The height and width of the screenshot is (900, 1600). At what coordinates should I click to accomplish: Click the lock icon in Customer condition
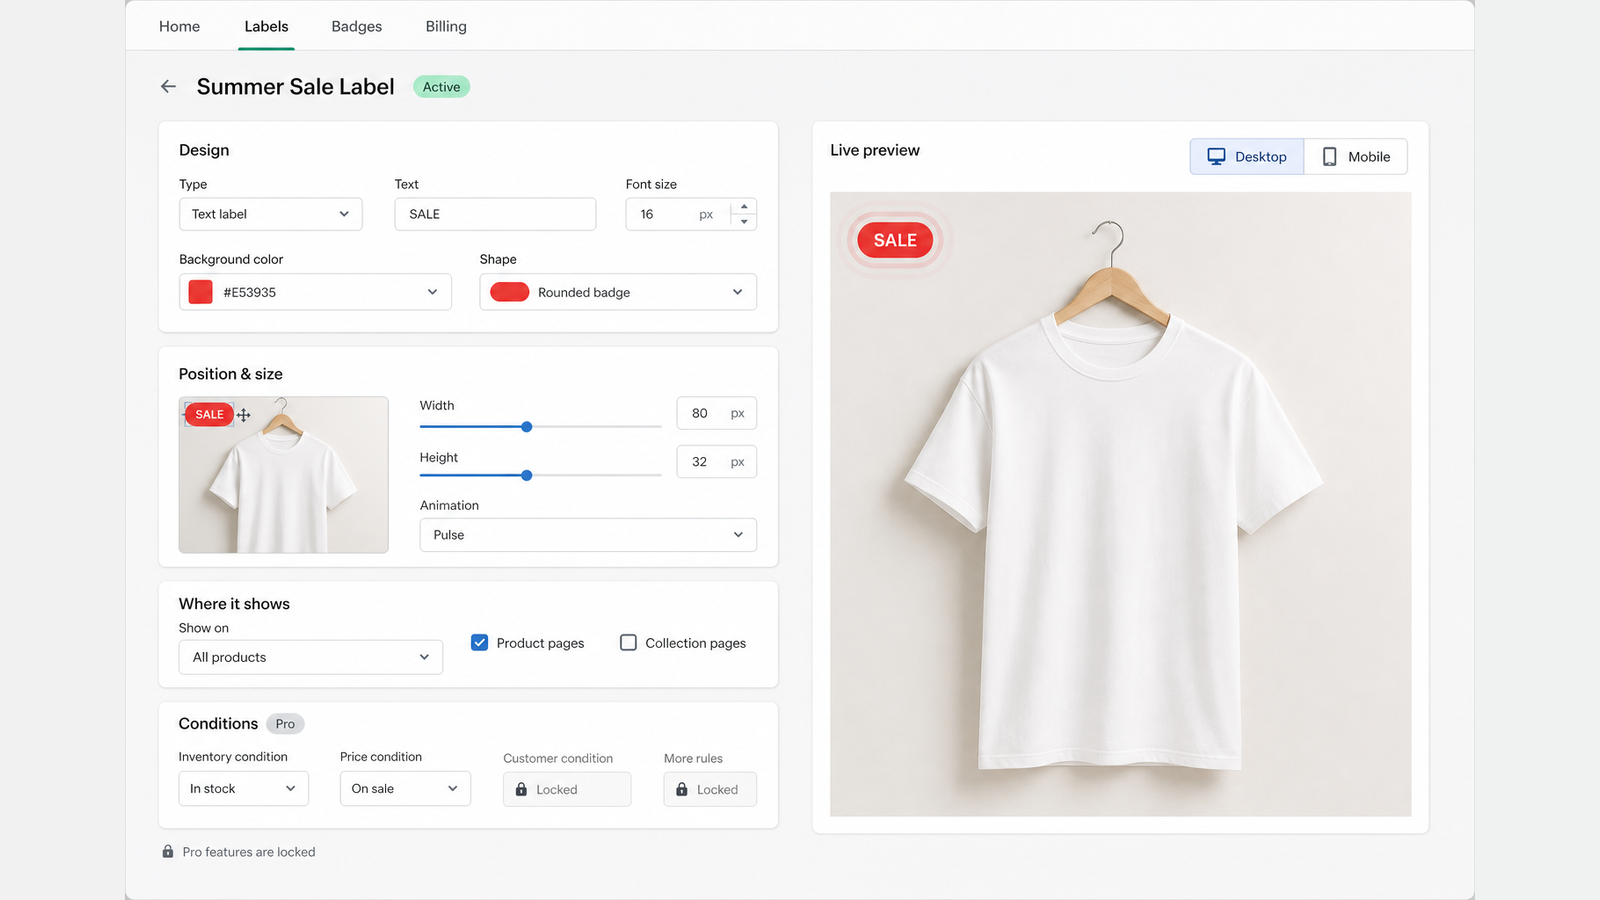click(521, 790)
